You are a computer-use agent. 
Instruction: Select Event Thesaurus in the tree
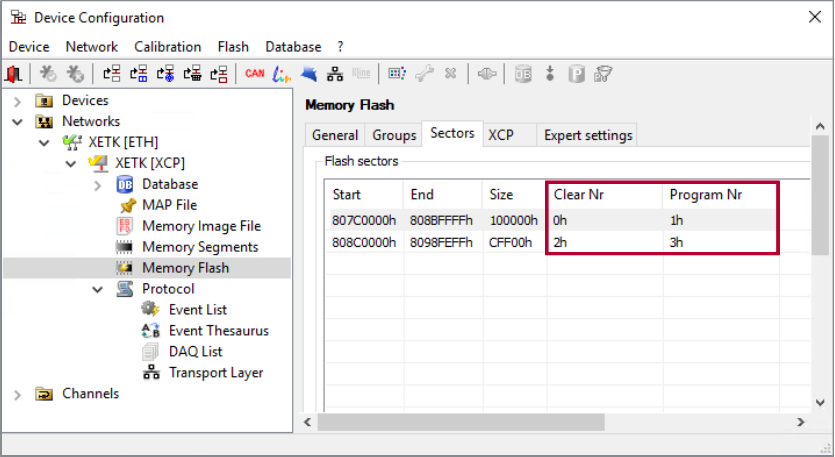click(218, 331)
